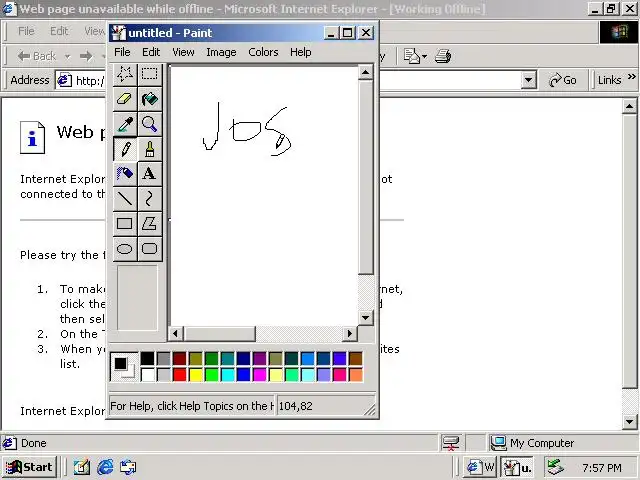Click the Internet Explorer quick launch icon

(x=105, y=467)
